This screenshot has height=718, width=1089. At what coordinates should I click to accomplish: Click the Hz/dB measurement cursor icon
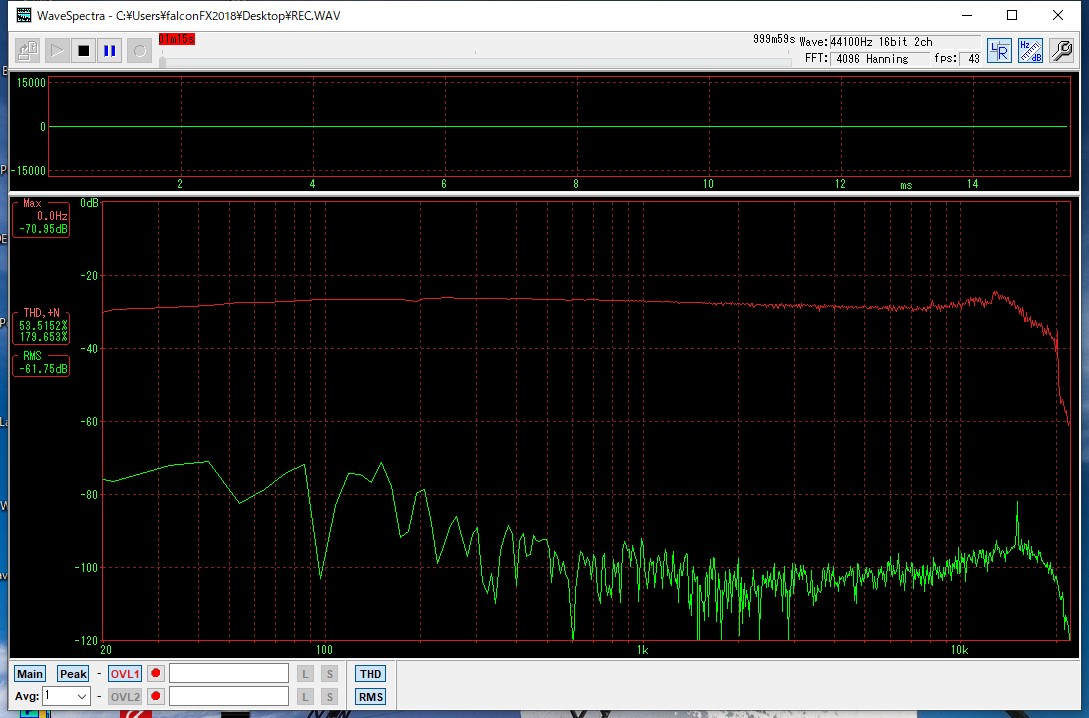[x=1030, y=51]
